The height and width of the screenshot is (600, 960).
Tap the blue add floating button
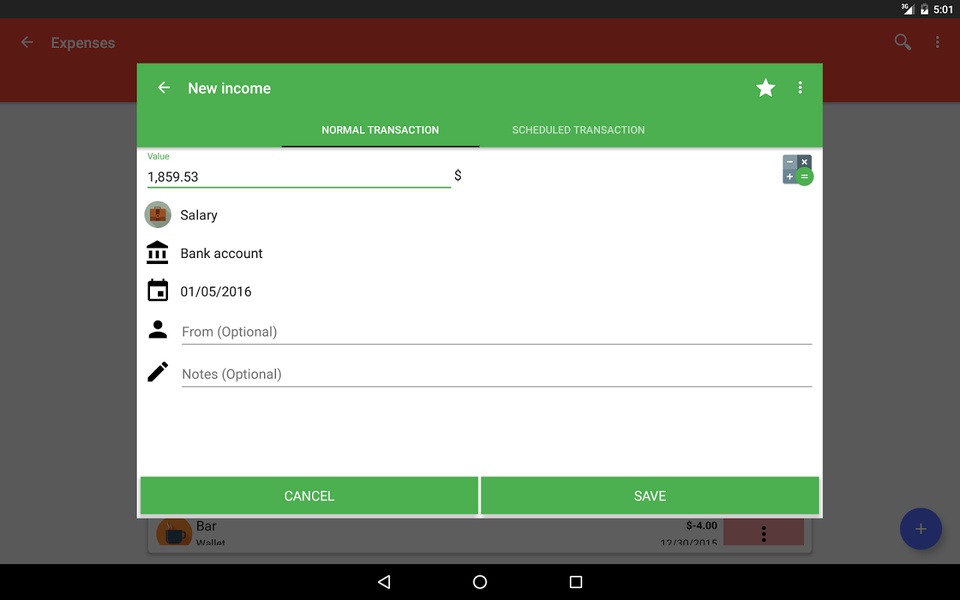coord(921,529)
